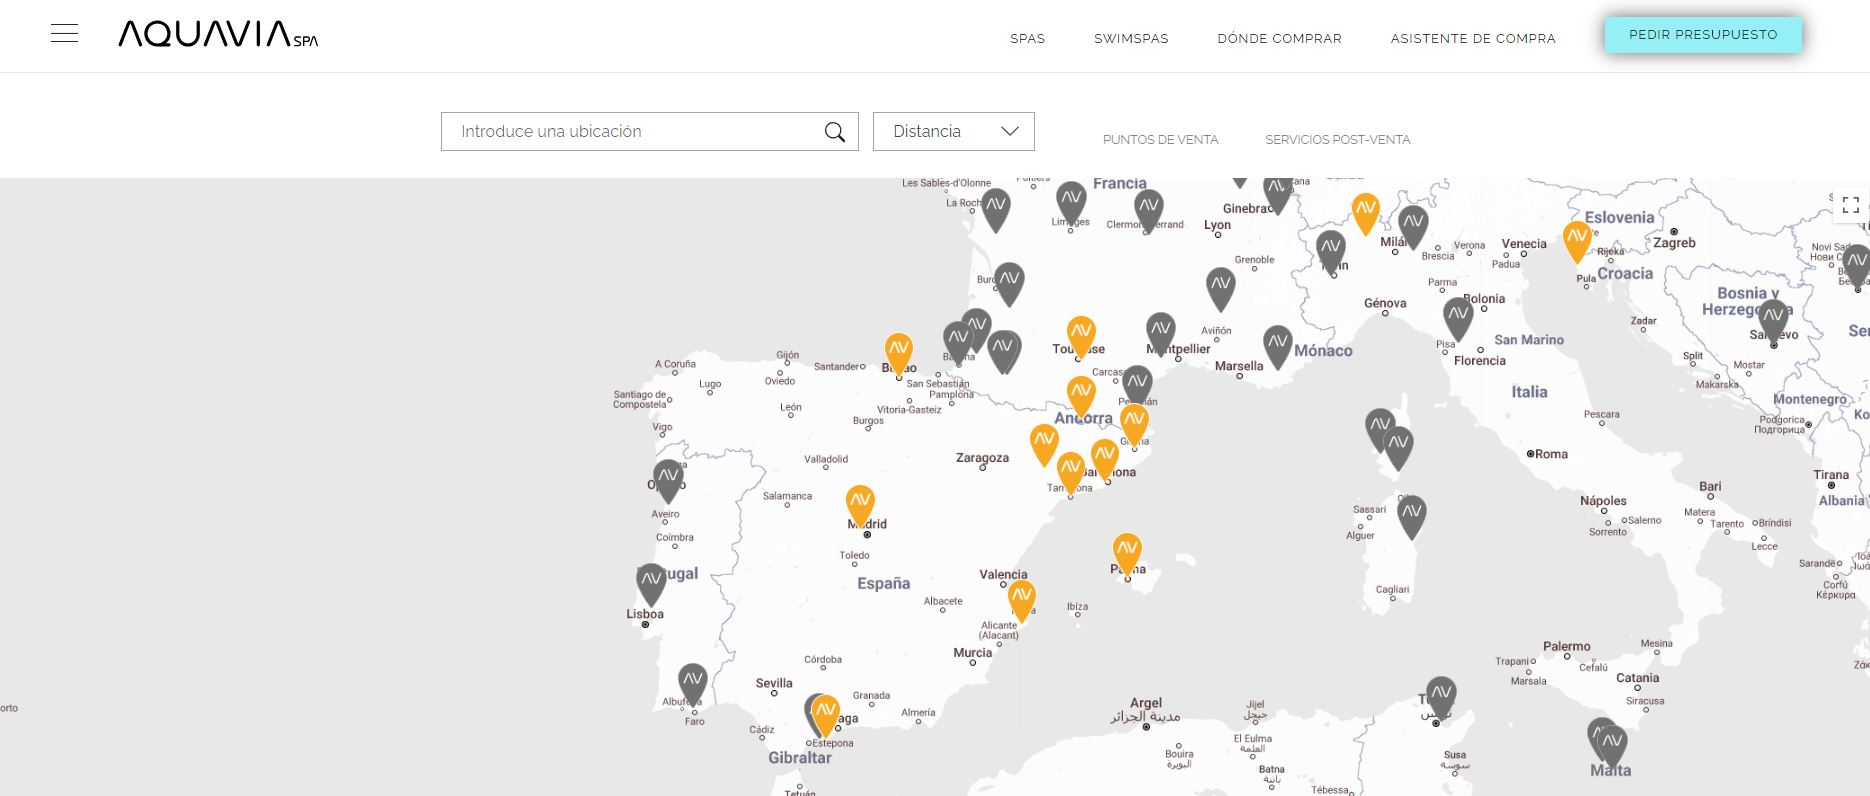Select the orange marker on Toulouse

coord(1081,336)
